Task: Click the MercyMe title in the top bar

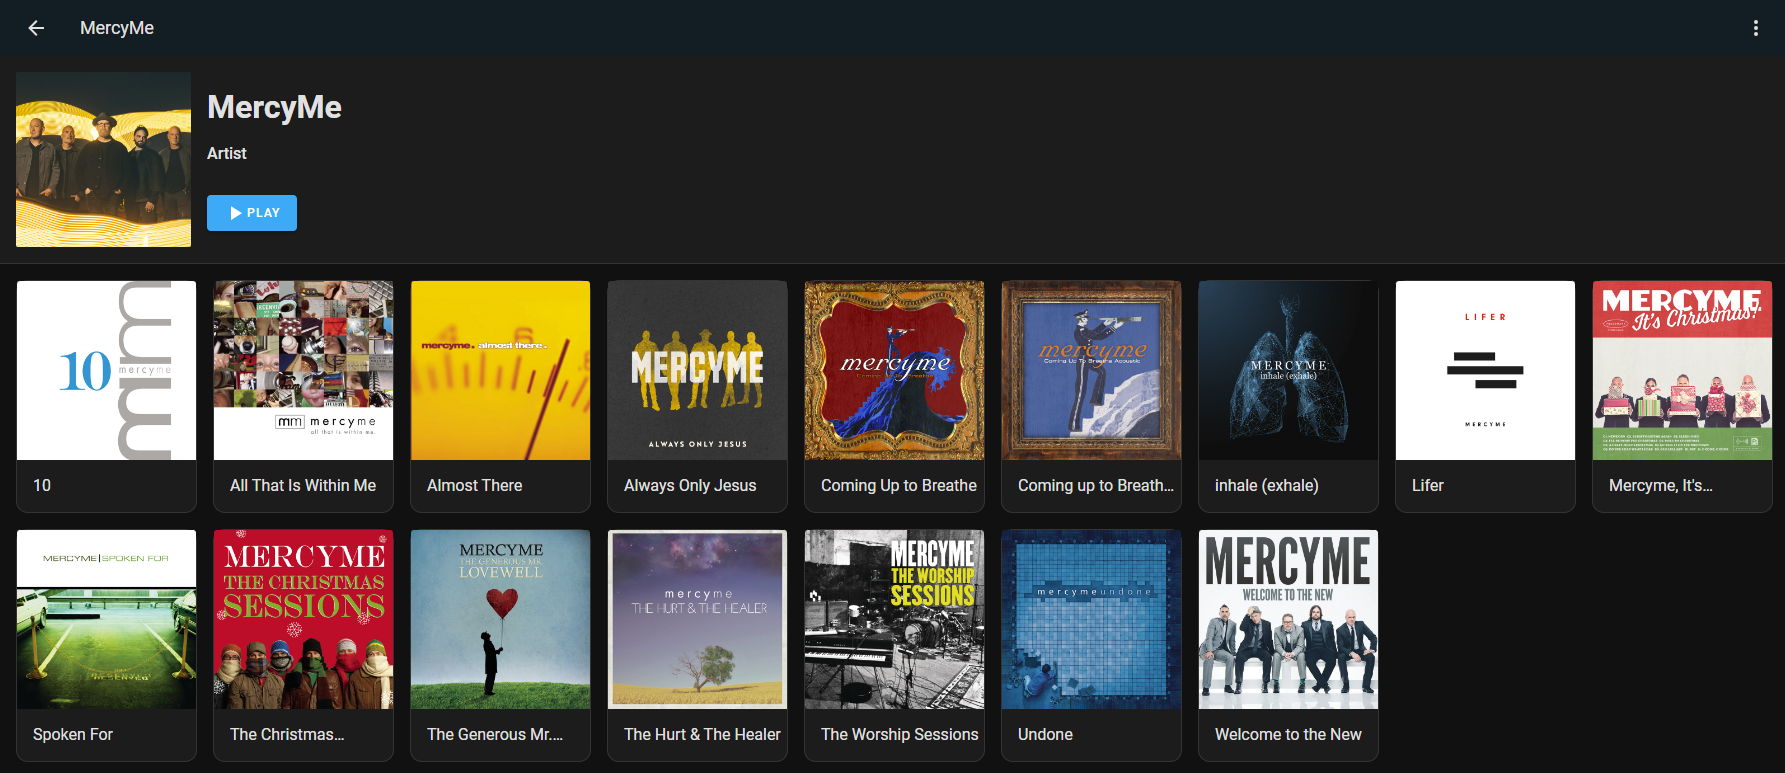Action: (x=117, y=28)
